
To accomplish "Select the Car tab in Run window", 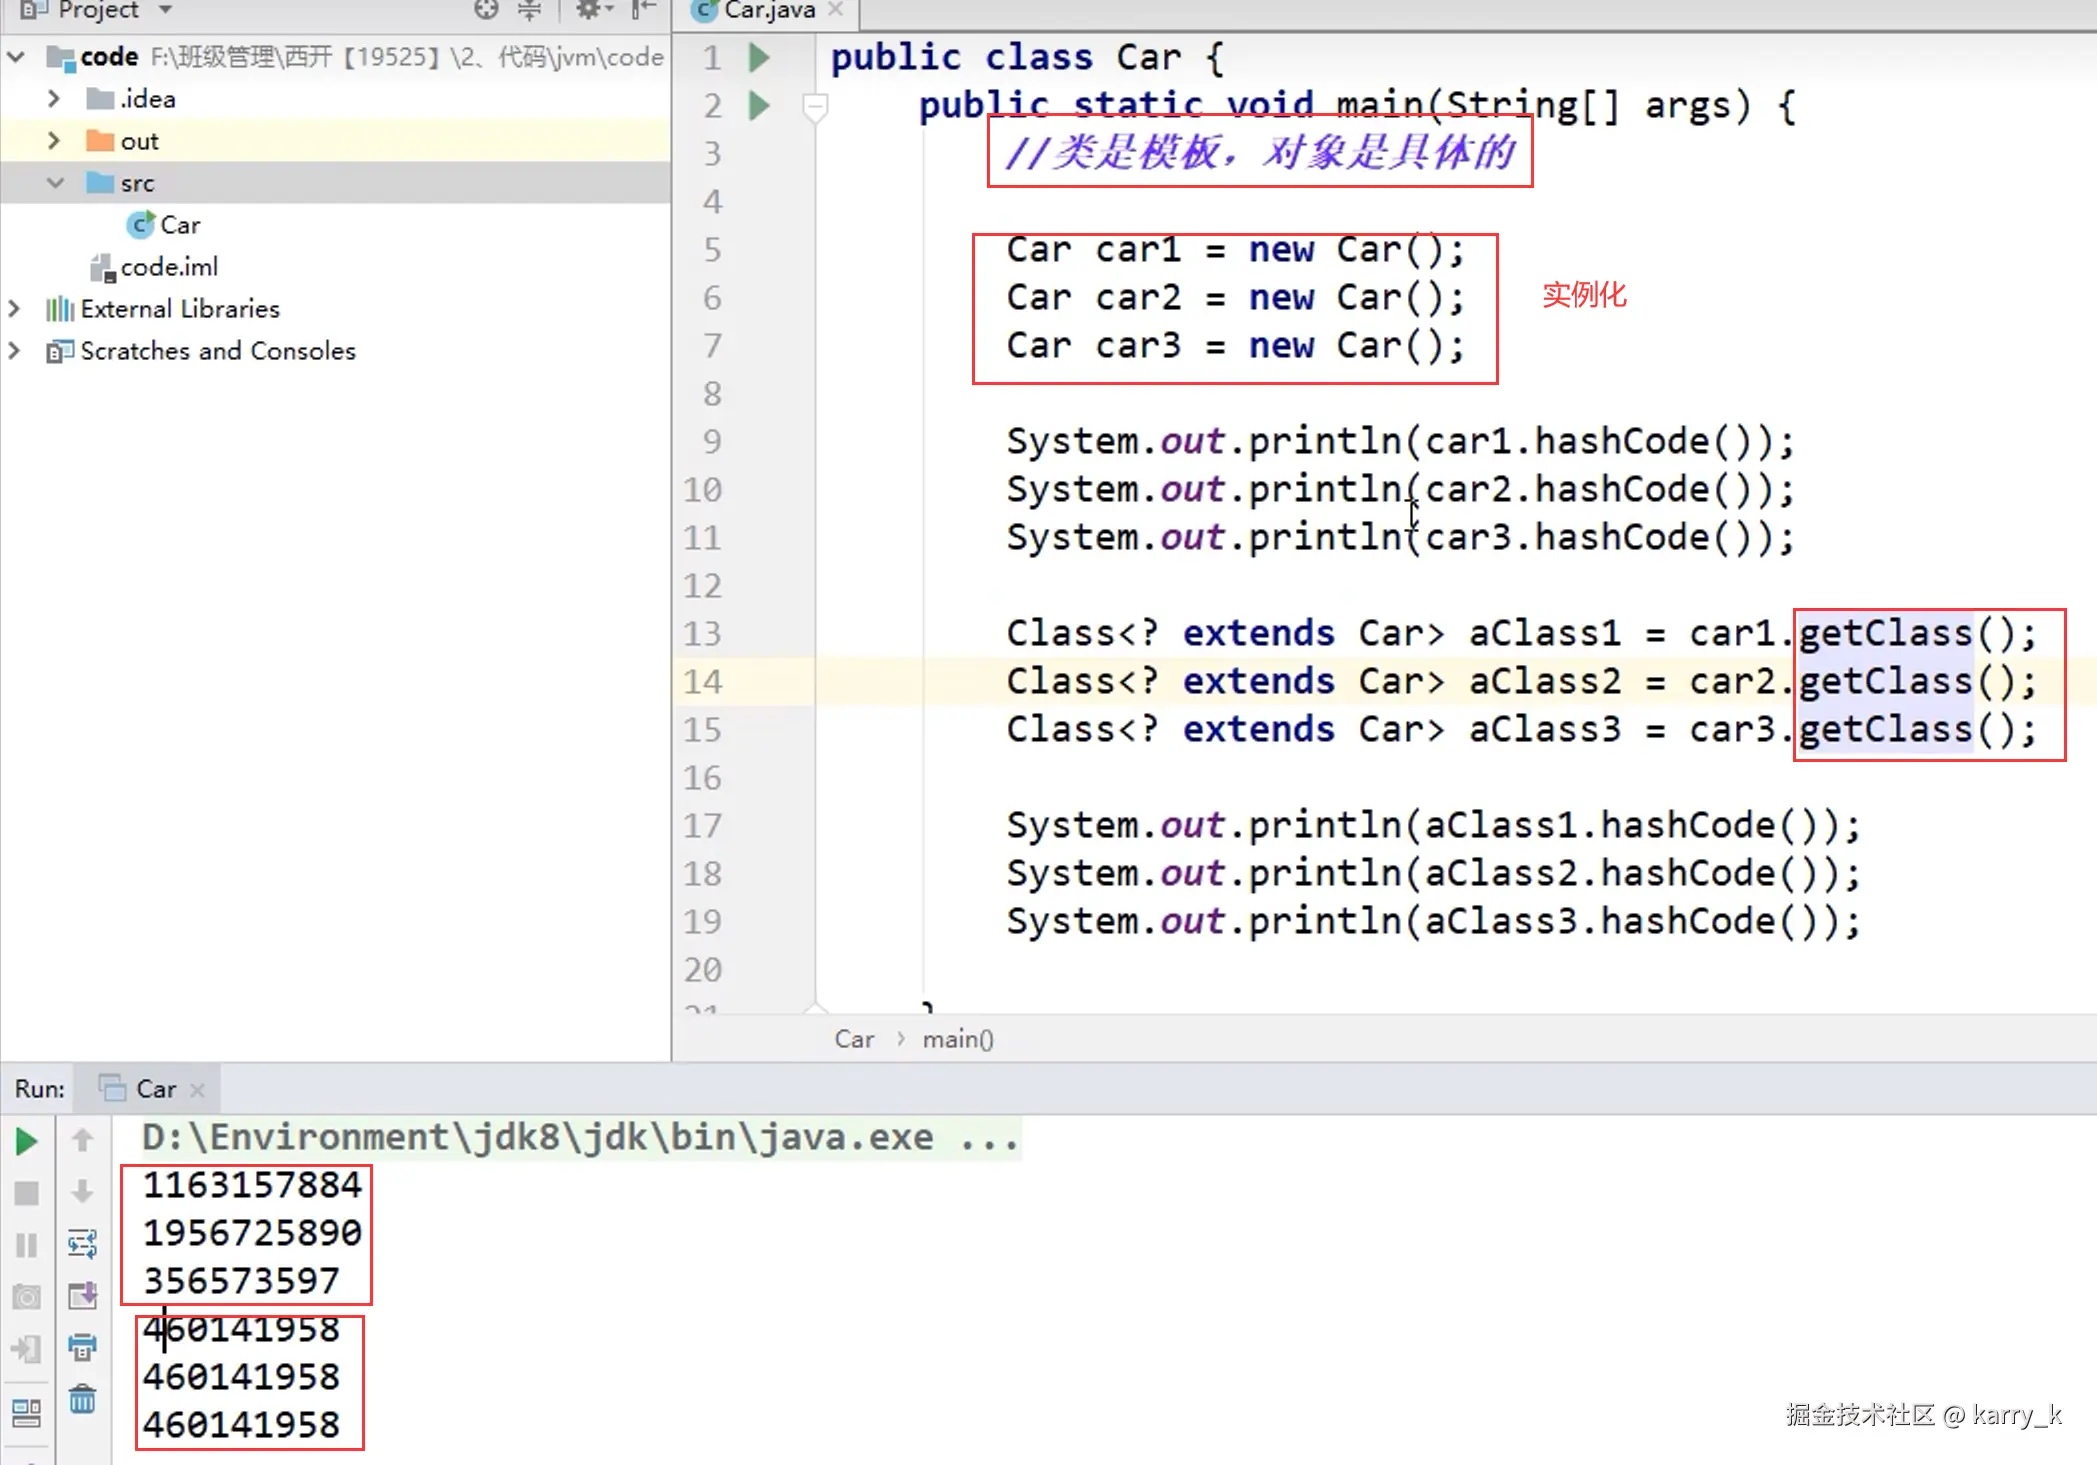I will click(x=155, y=1089).
